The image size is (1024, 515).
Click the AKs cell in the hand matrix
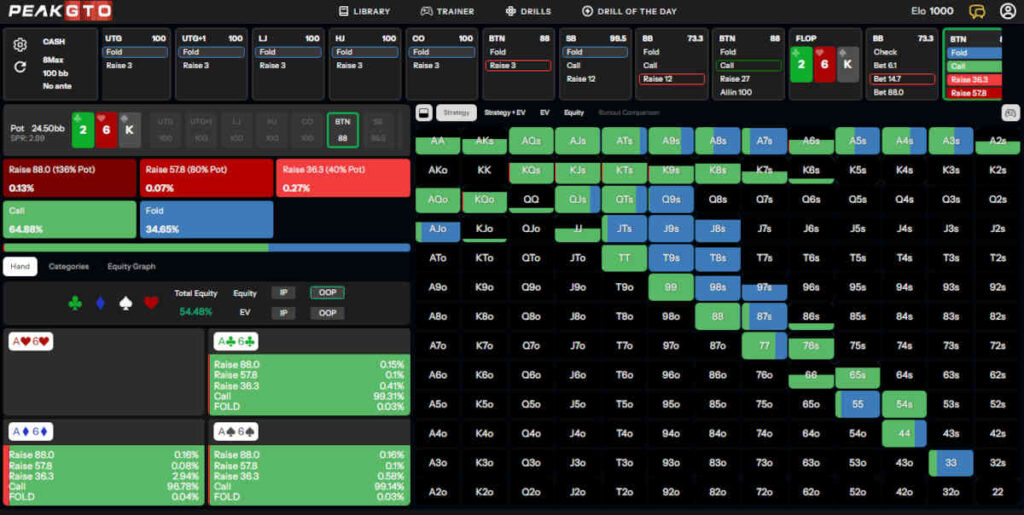[x=484, y=142]
